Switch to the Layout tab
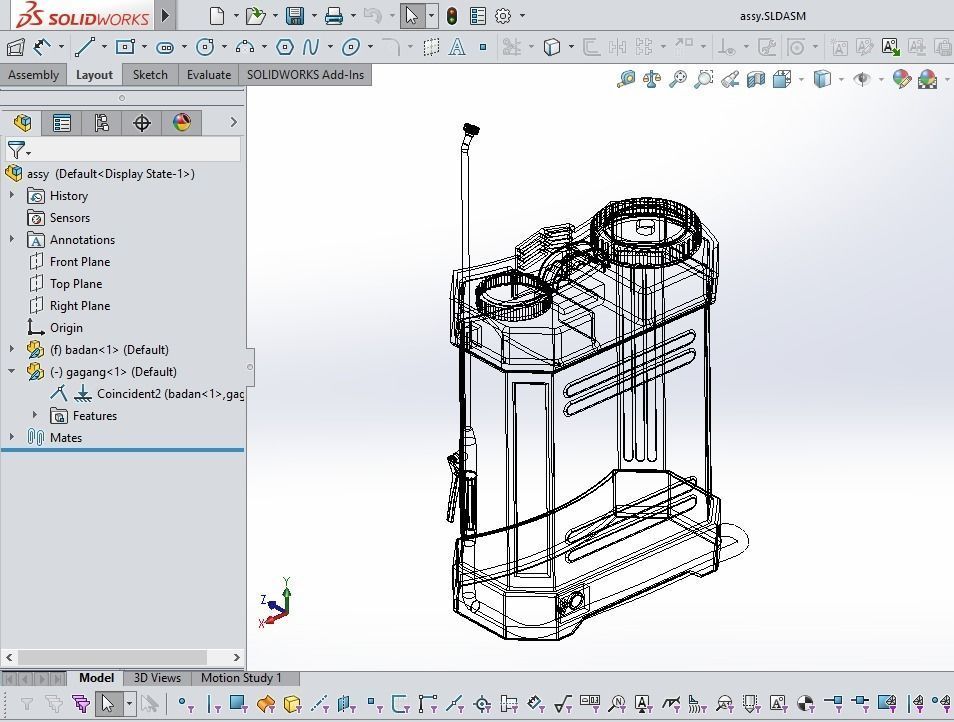The image size is (954, 722). coord(94,75)
